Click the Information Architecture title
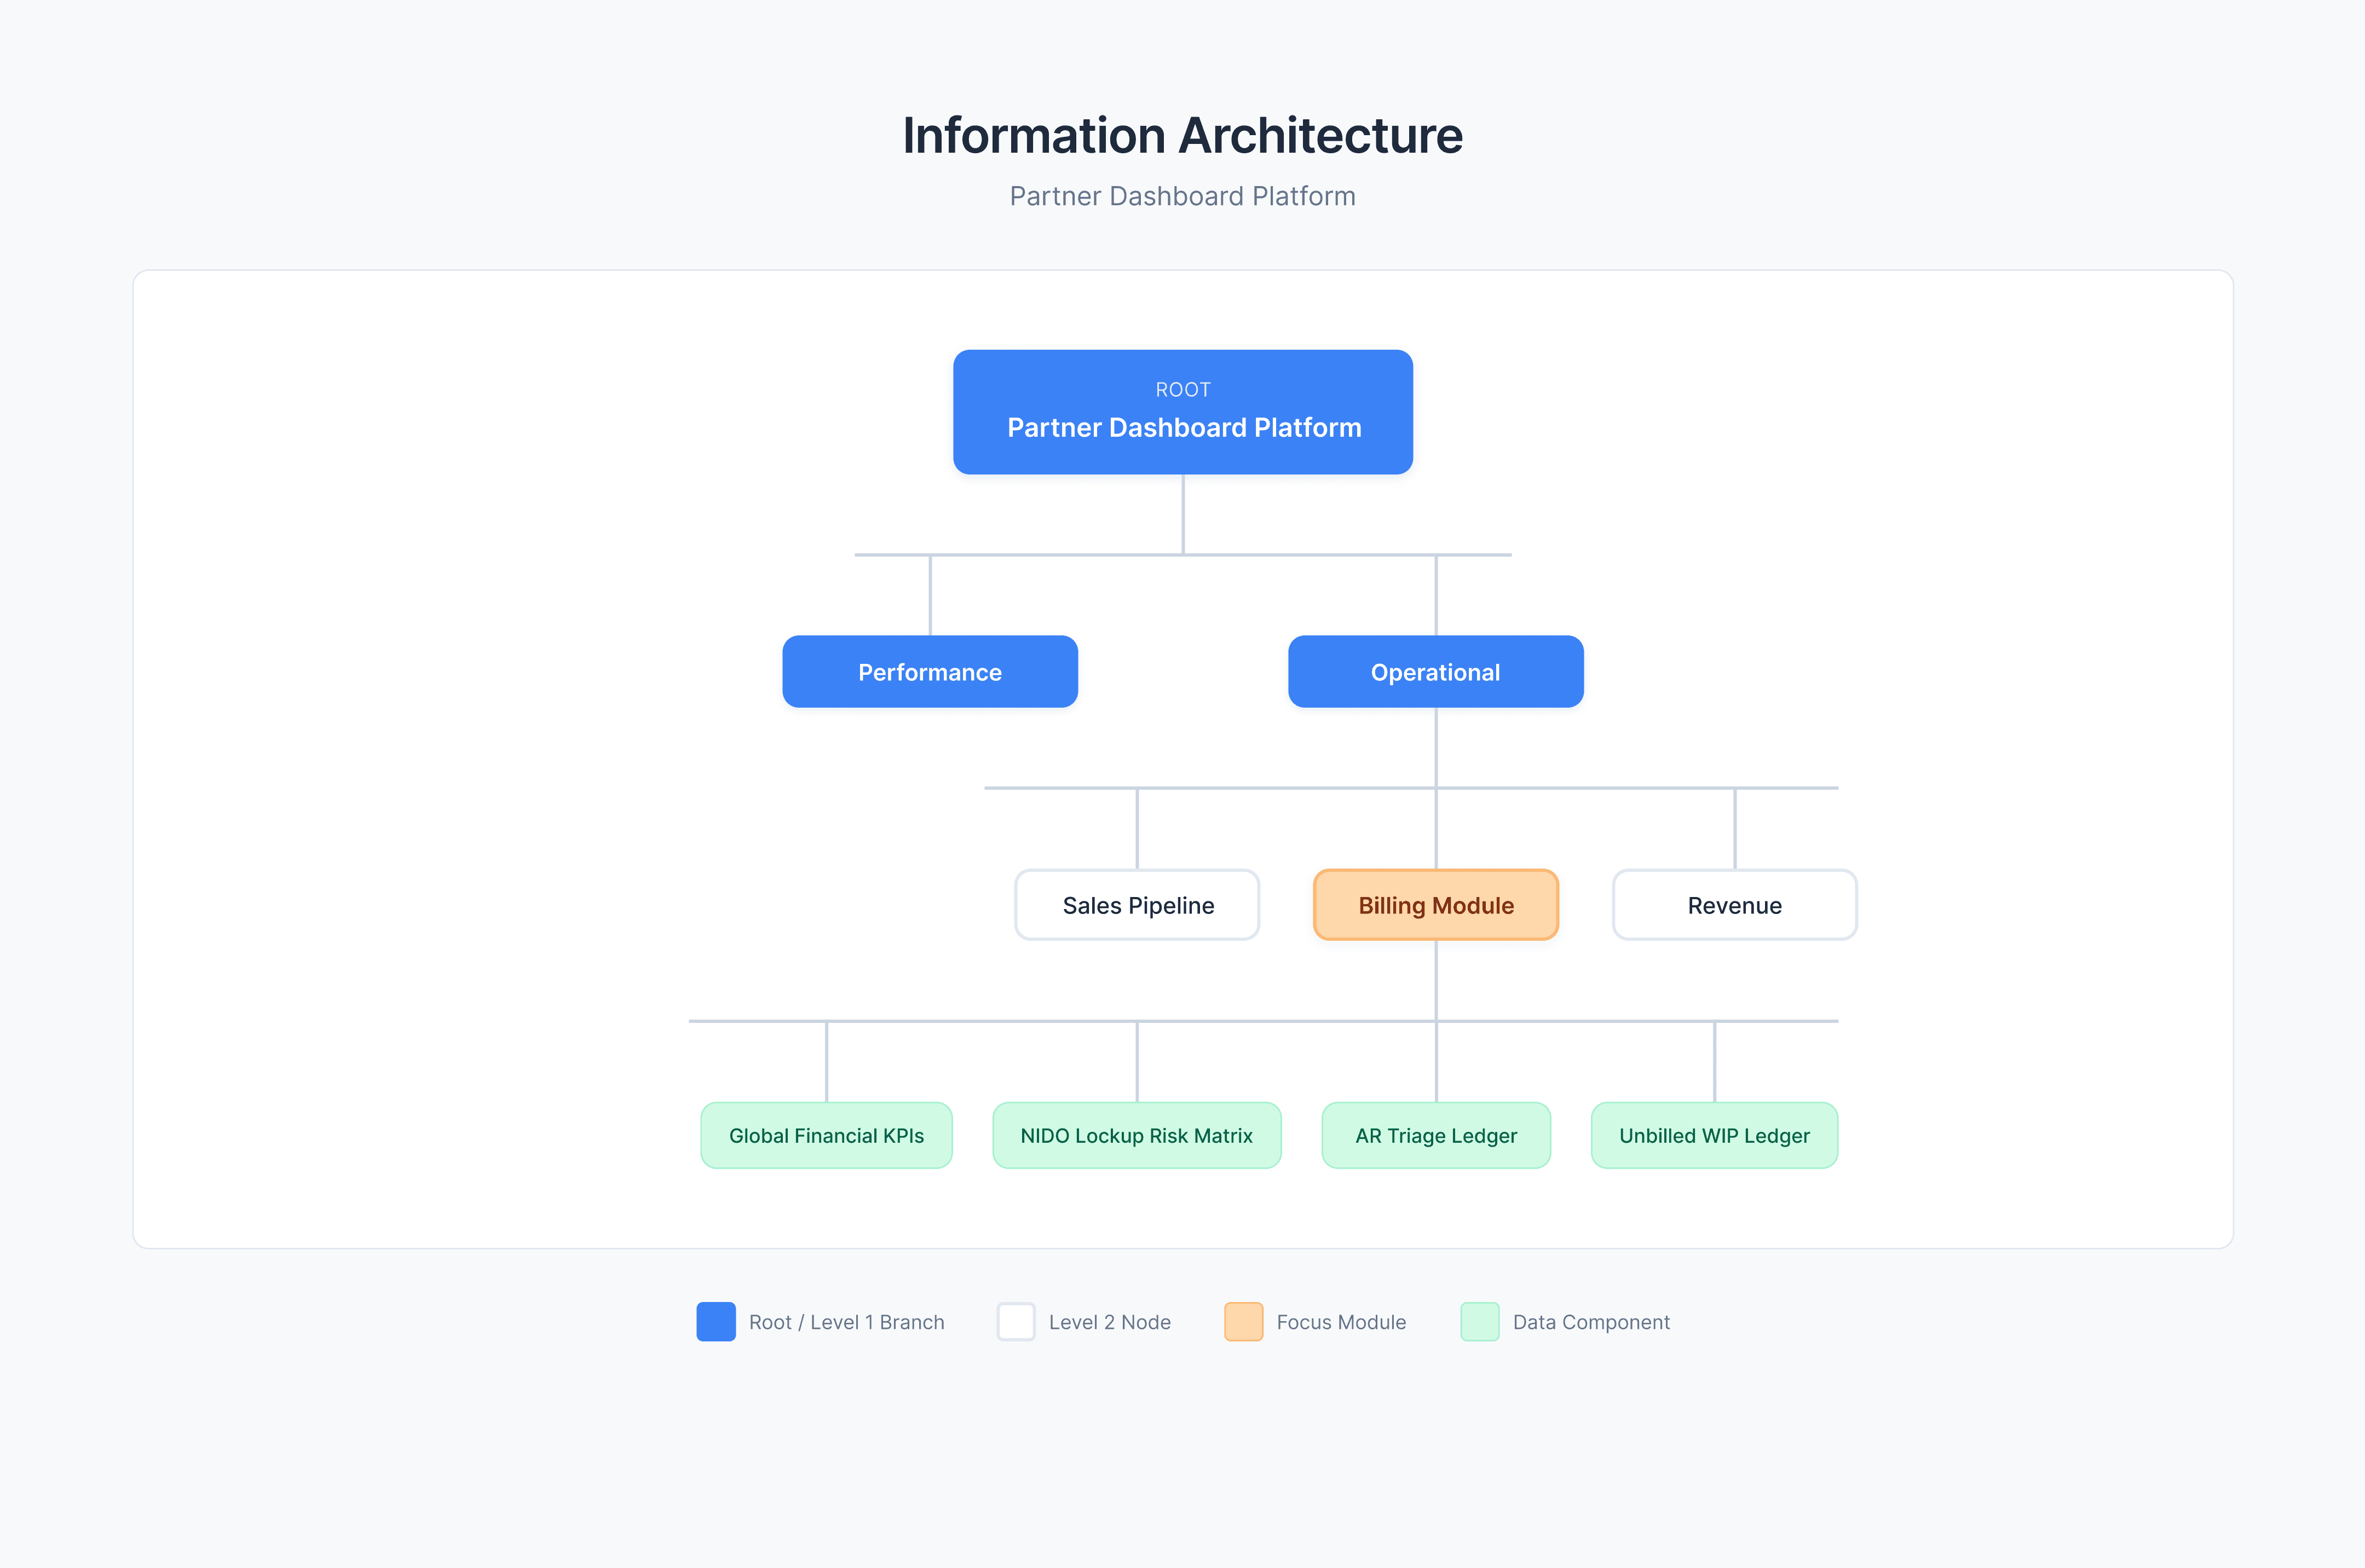Screen dimensions: 2365x1568 (x=1182, y=135)
